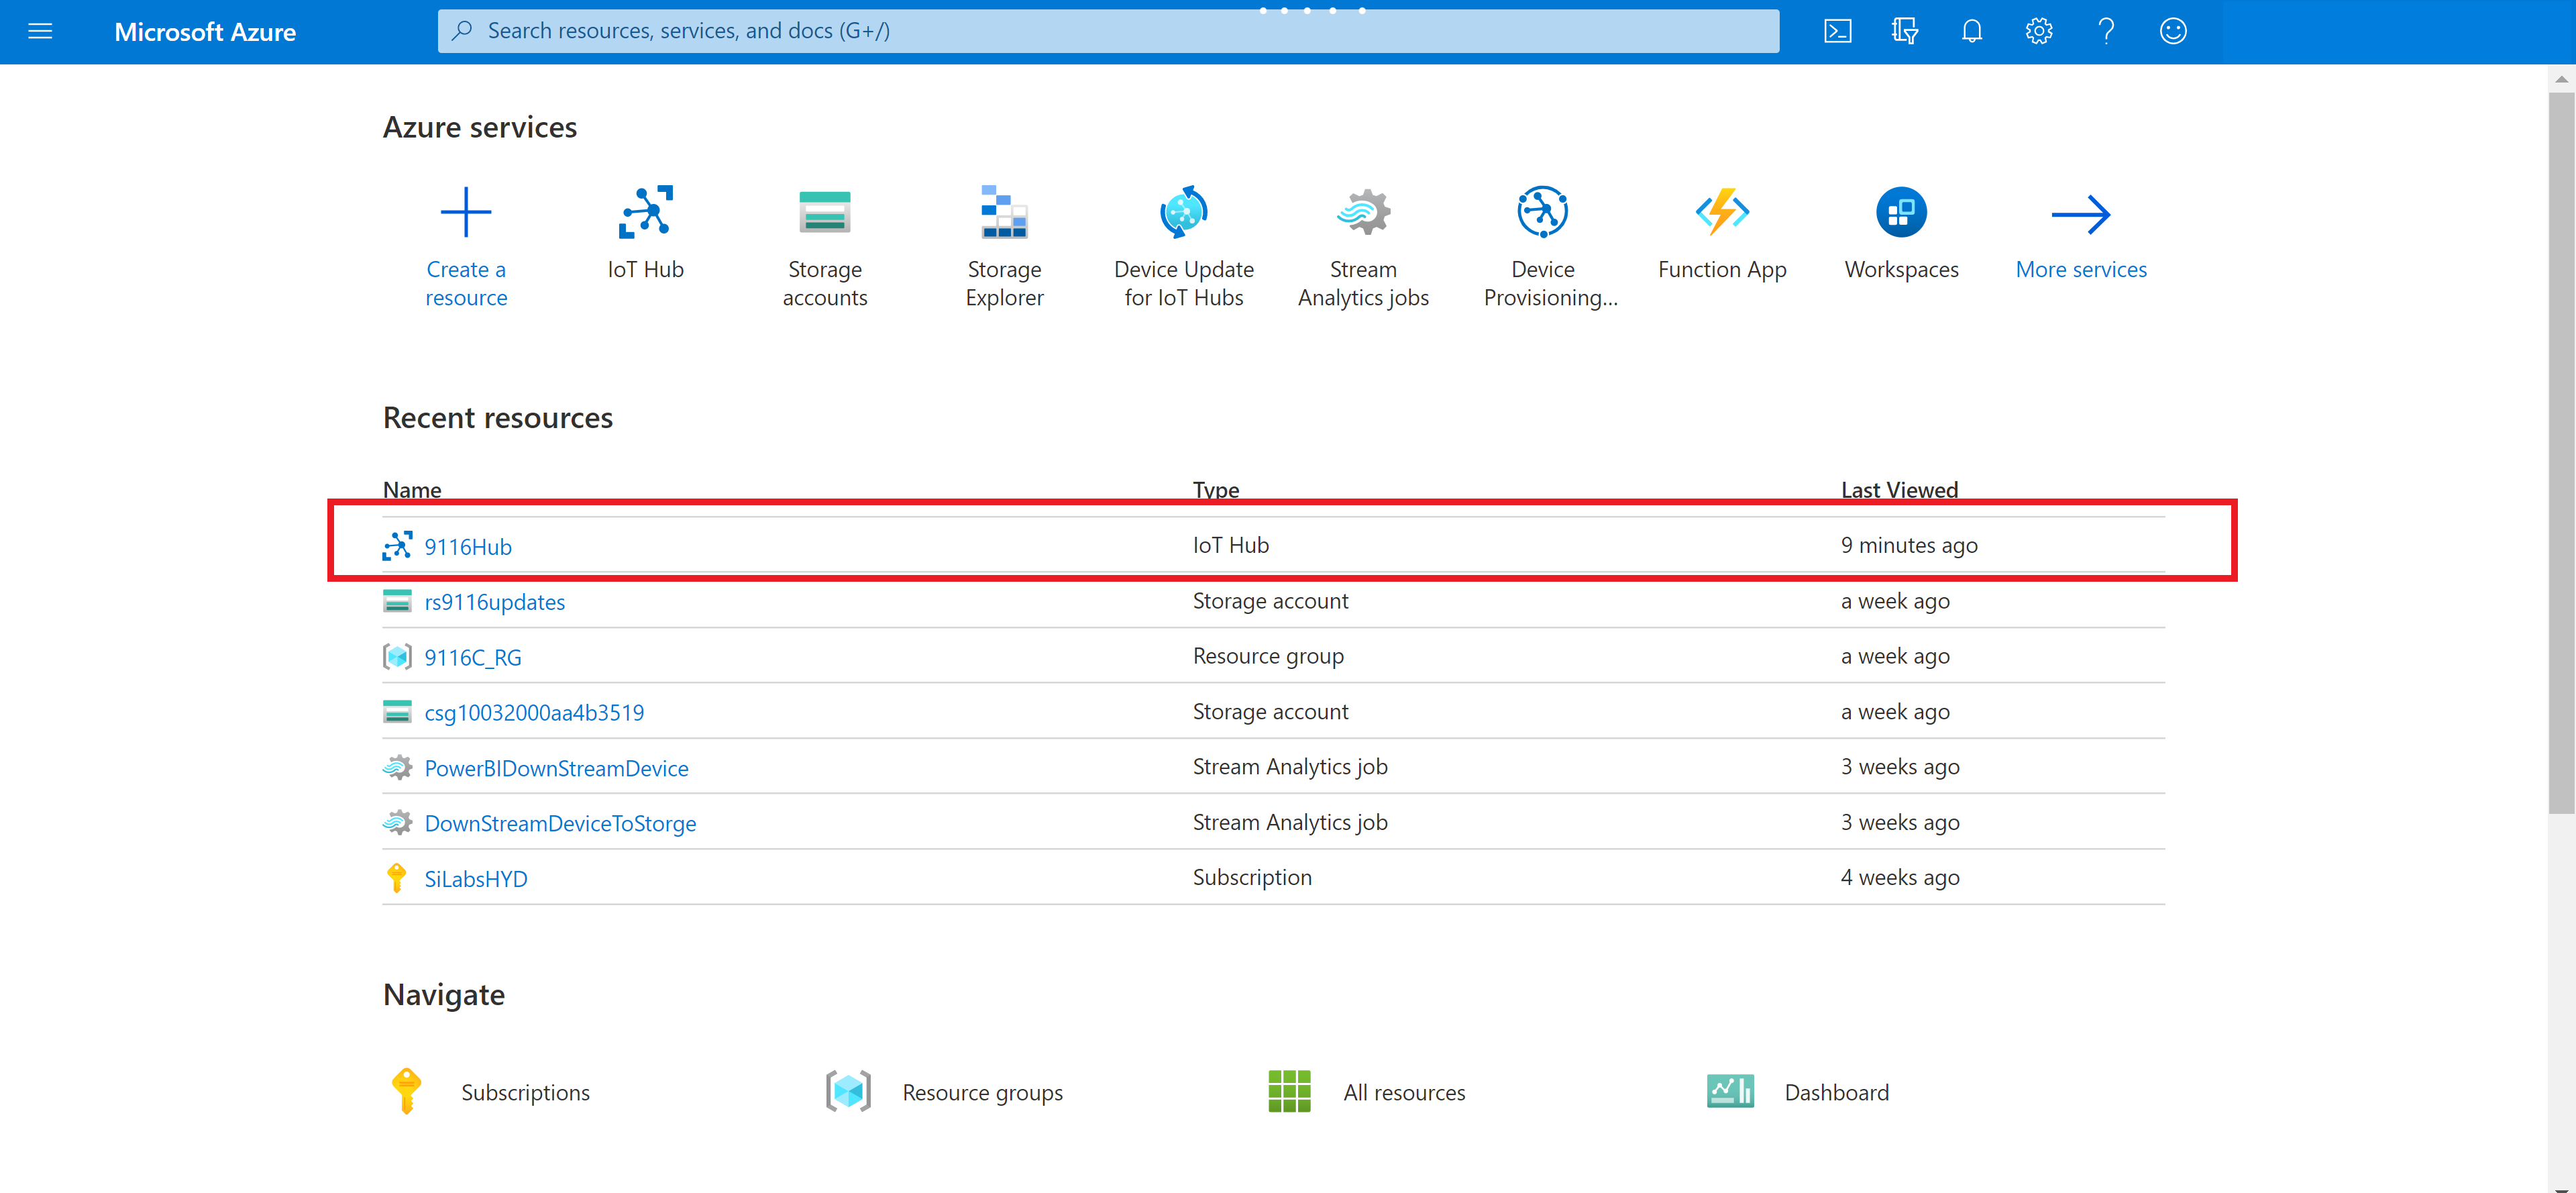Click the '4 weeks ago' cell
The width and height of the screenshot is (2576, 1193).
(x=1900, y=877)
